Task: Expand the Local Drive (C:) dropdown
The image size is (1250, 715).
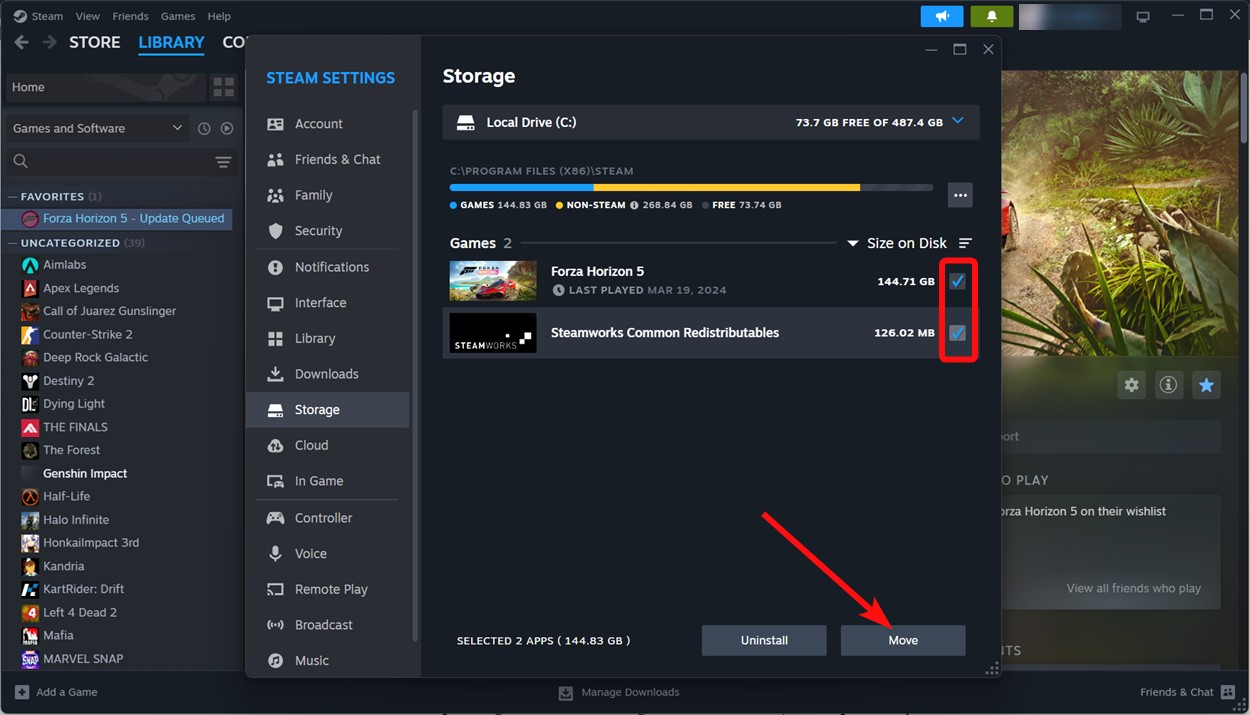Action: click(957, 122)
